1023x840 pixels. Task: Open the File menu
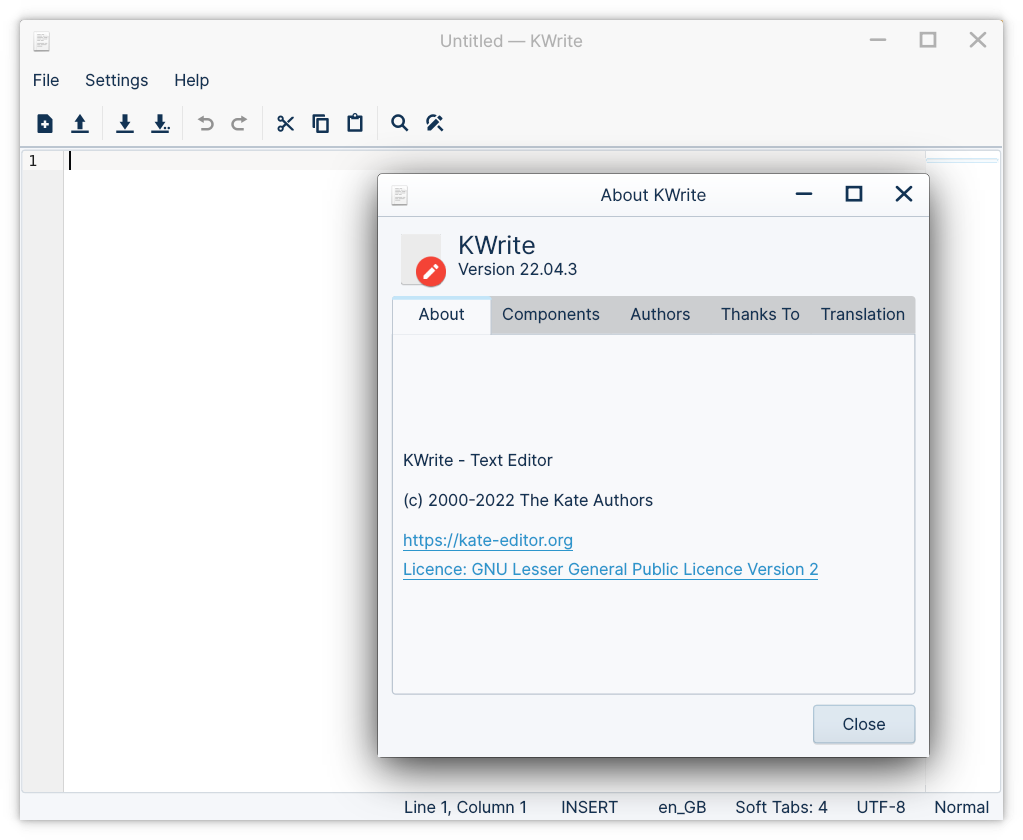[46, 80]
